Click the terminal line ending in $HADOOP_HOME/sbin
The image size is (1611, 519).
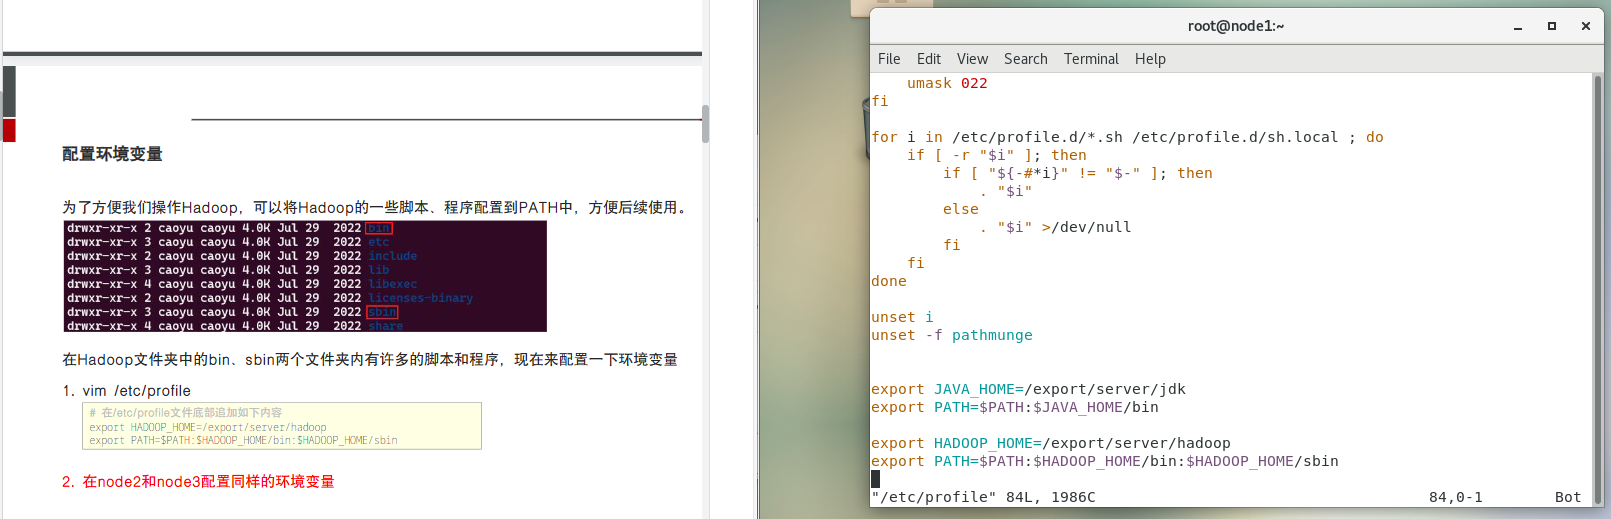[x=1105, y=461]
